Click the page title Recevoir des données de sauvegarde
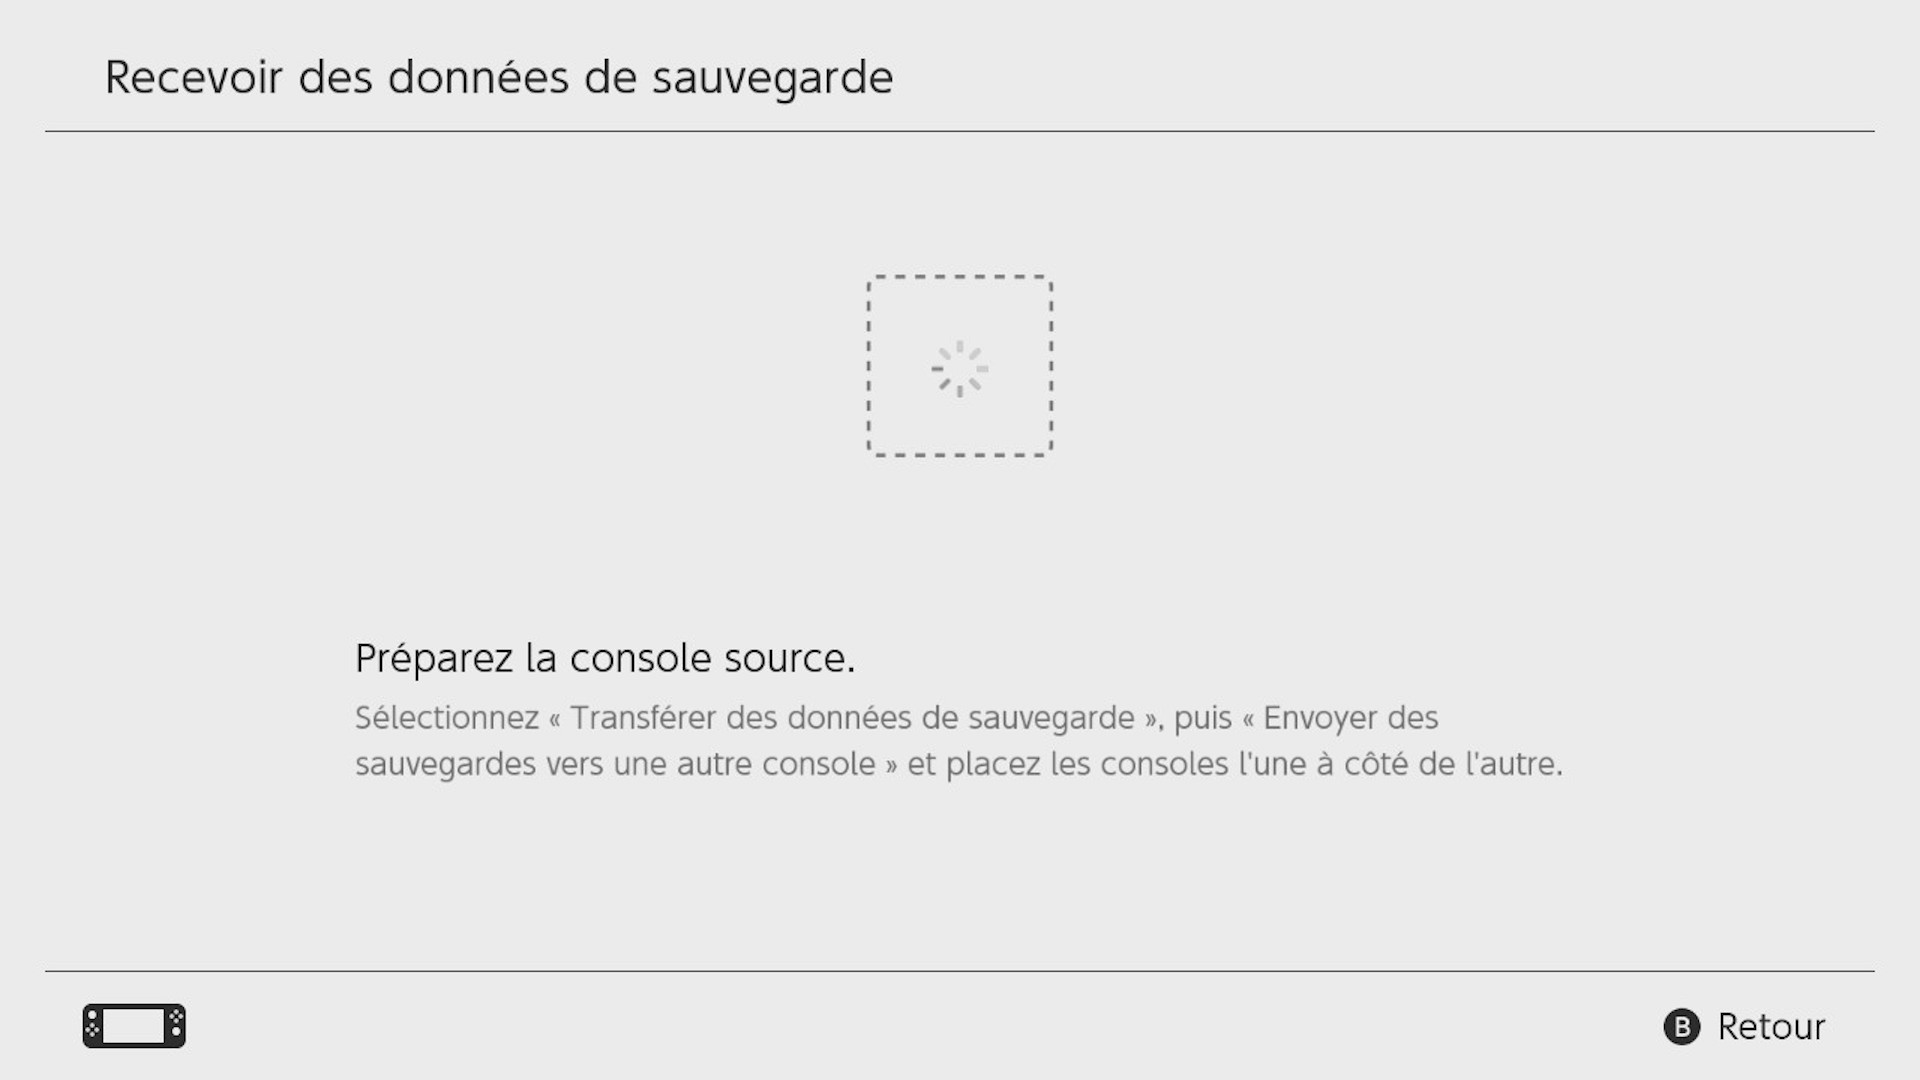This screenshot has width=1920, height=1080. [498, 78]
